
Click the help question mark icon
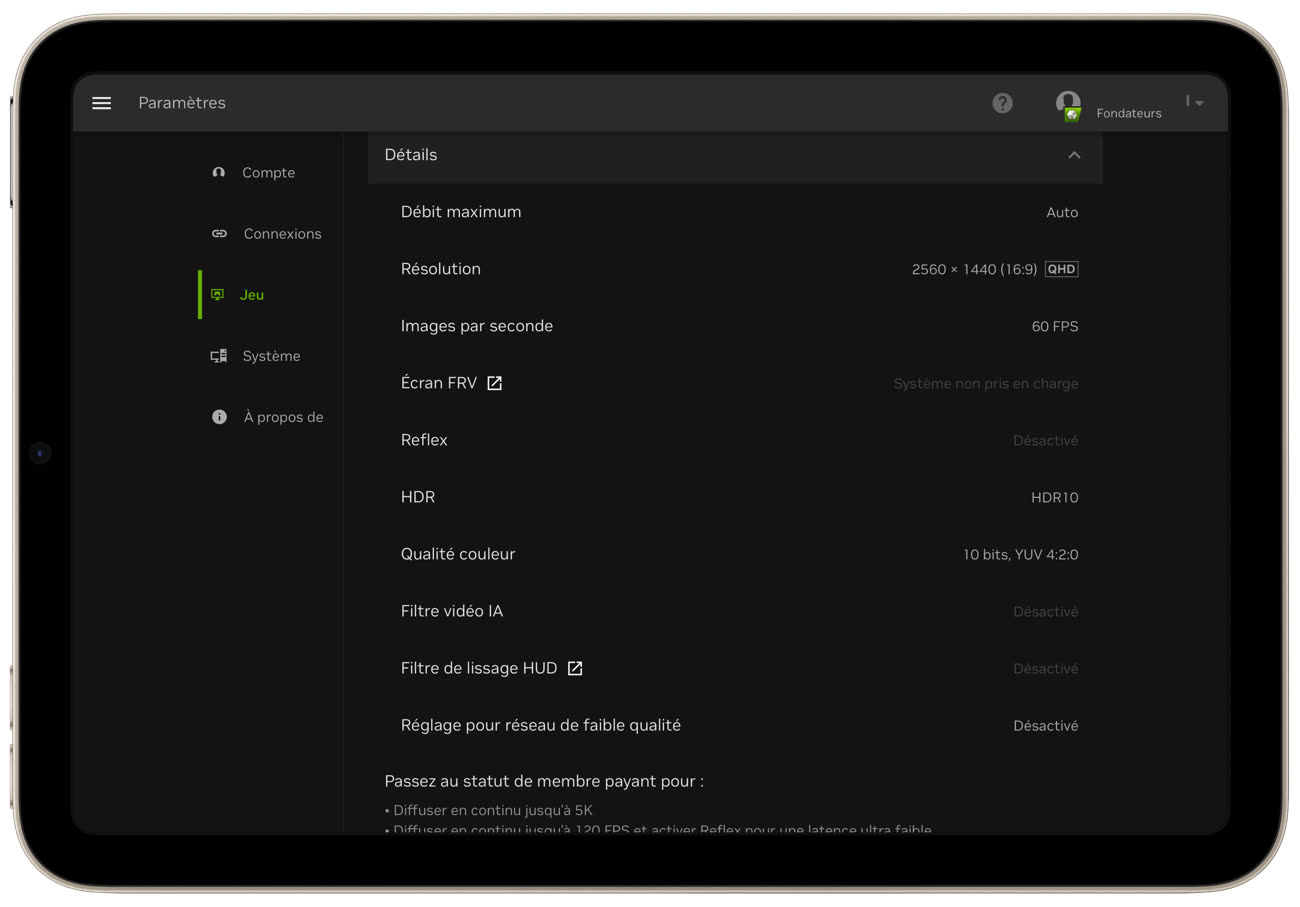tap(1002, 103)
